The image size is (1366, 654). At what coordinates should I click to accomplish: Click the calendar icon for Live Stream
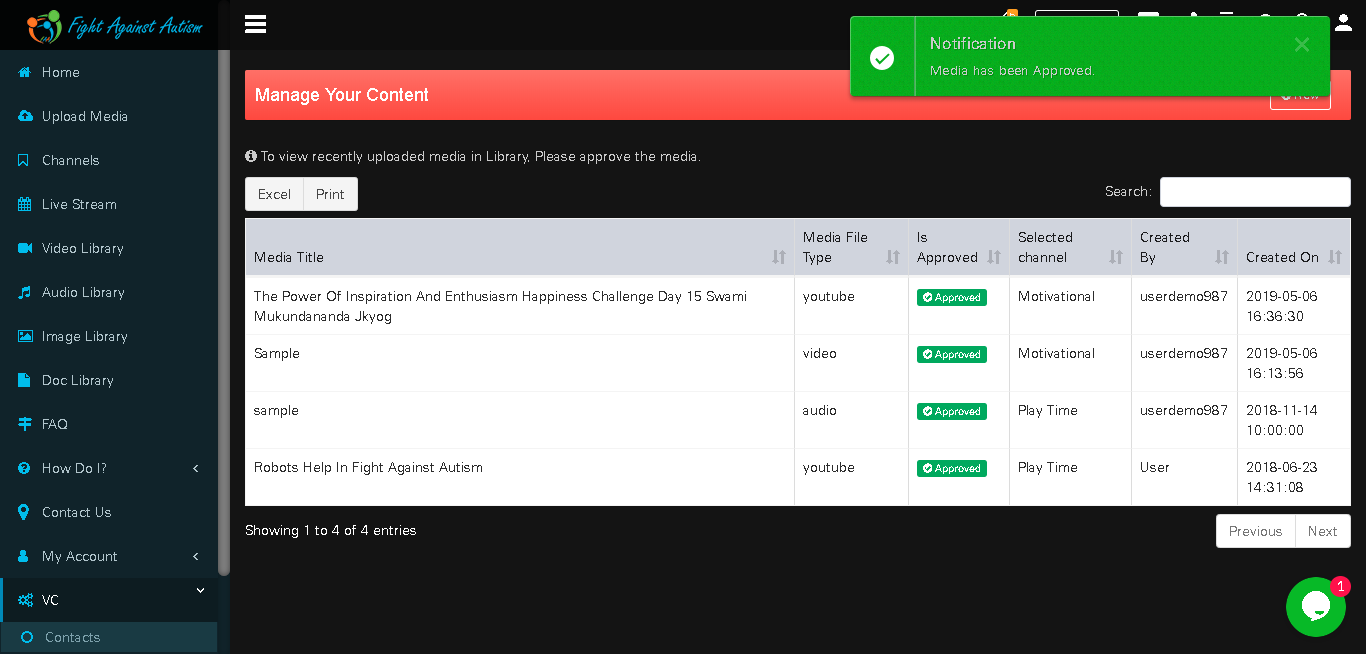pos(25,204)
